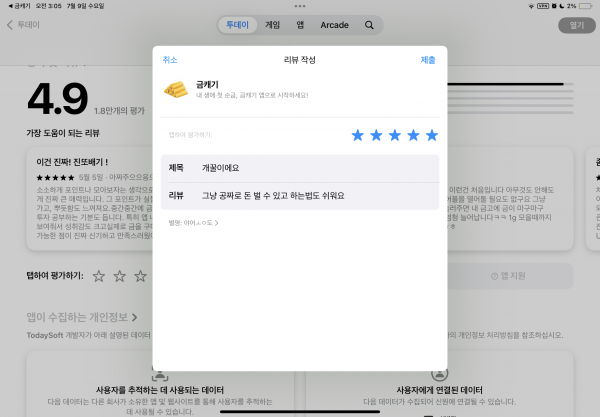Tap second empty star in background page
The height and width of the screenshot is (417, 600).
pyautogui.click(x=120, y=276)
